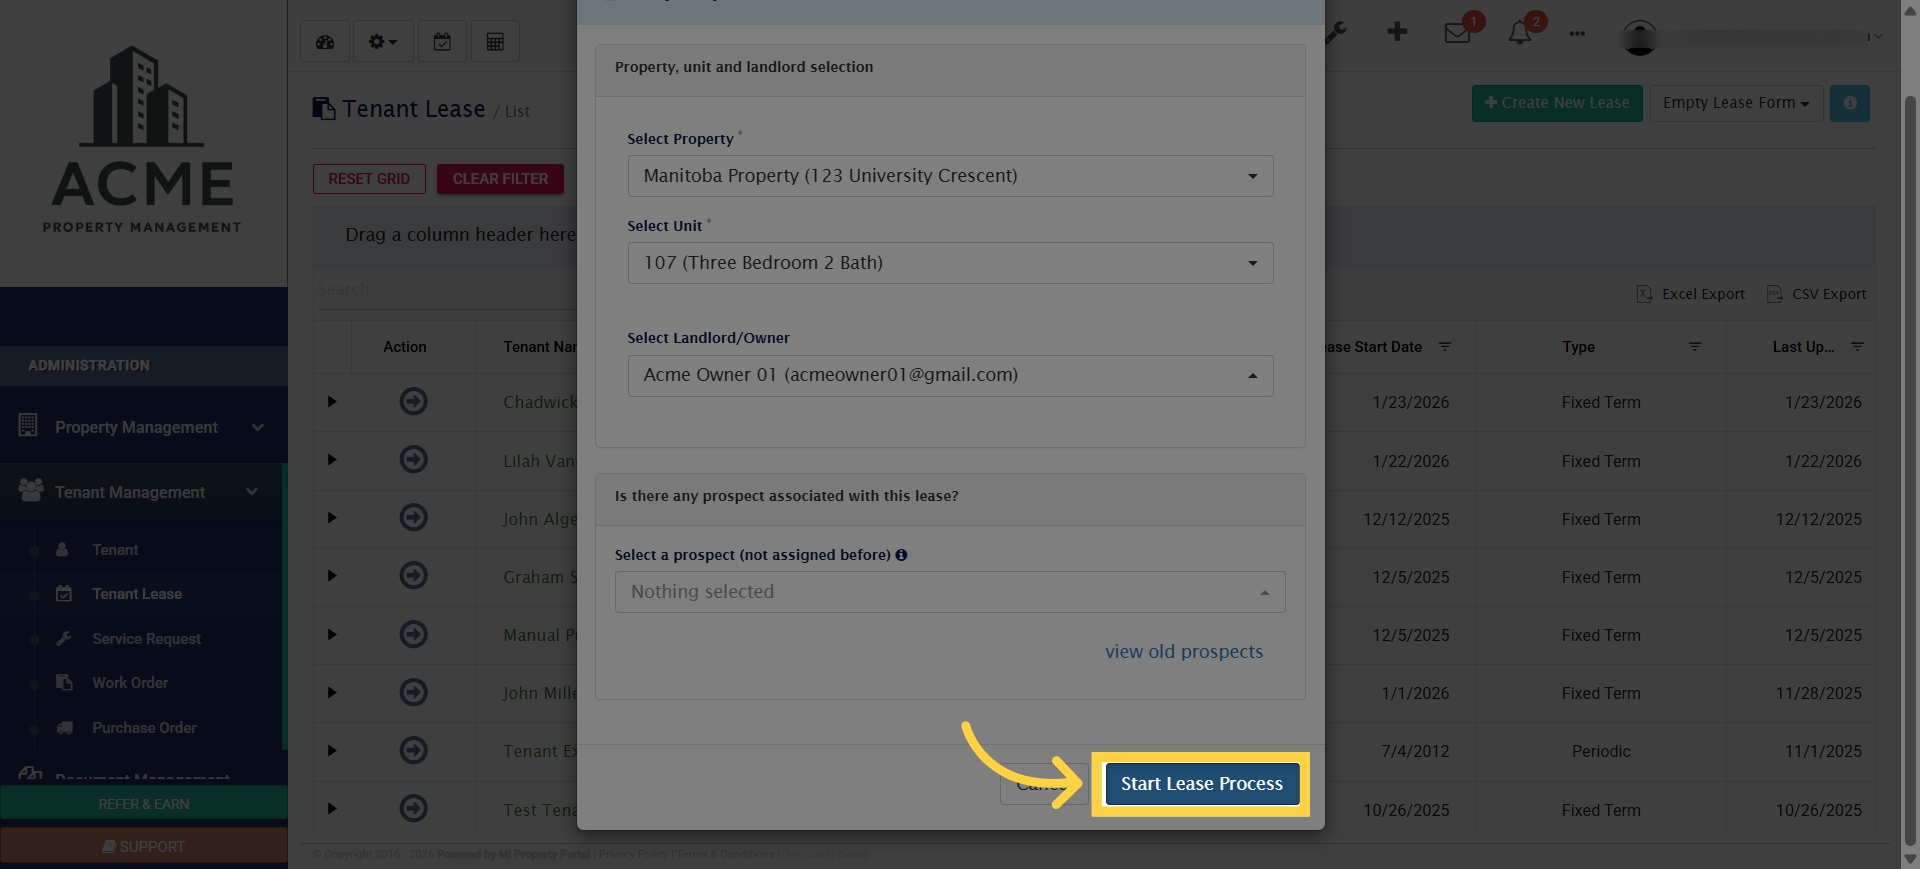Viewport: 1920px width, 869px height.
Task: Open the prospect 'Nothing selected' dropdown
Action: click(949, 591)
